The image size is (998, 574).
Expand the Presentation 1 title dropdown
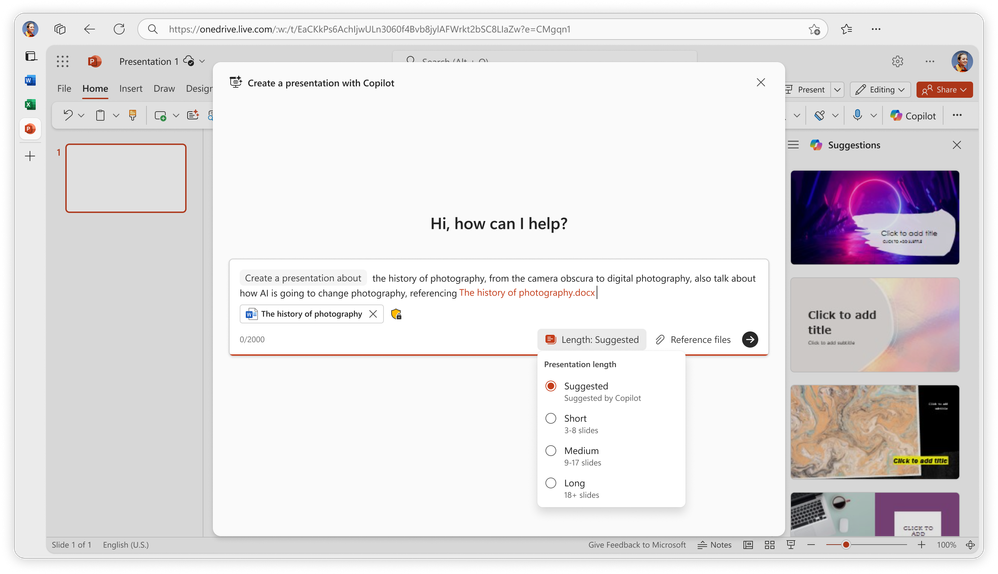(x=202, y=61)
